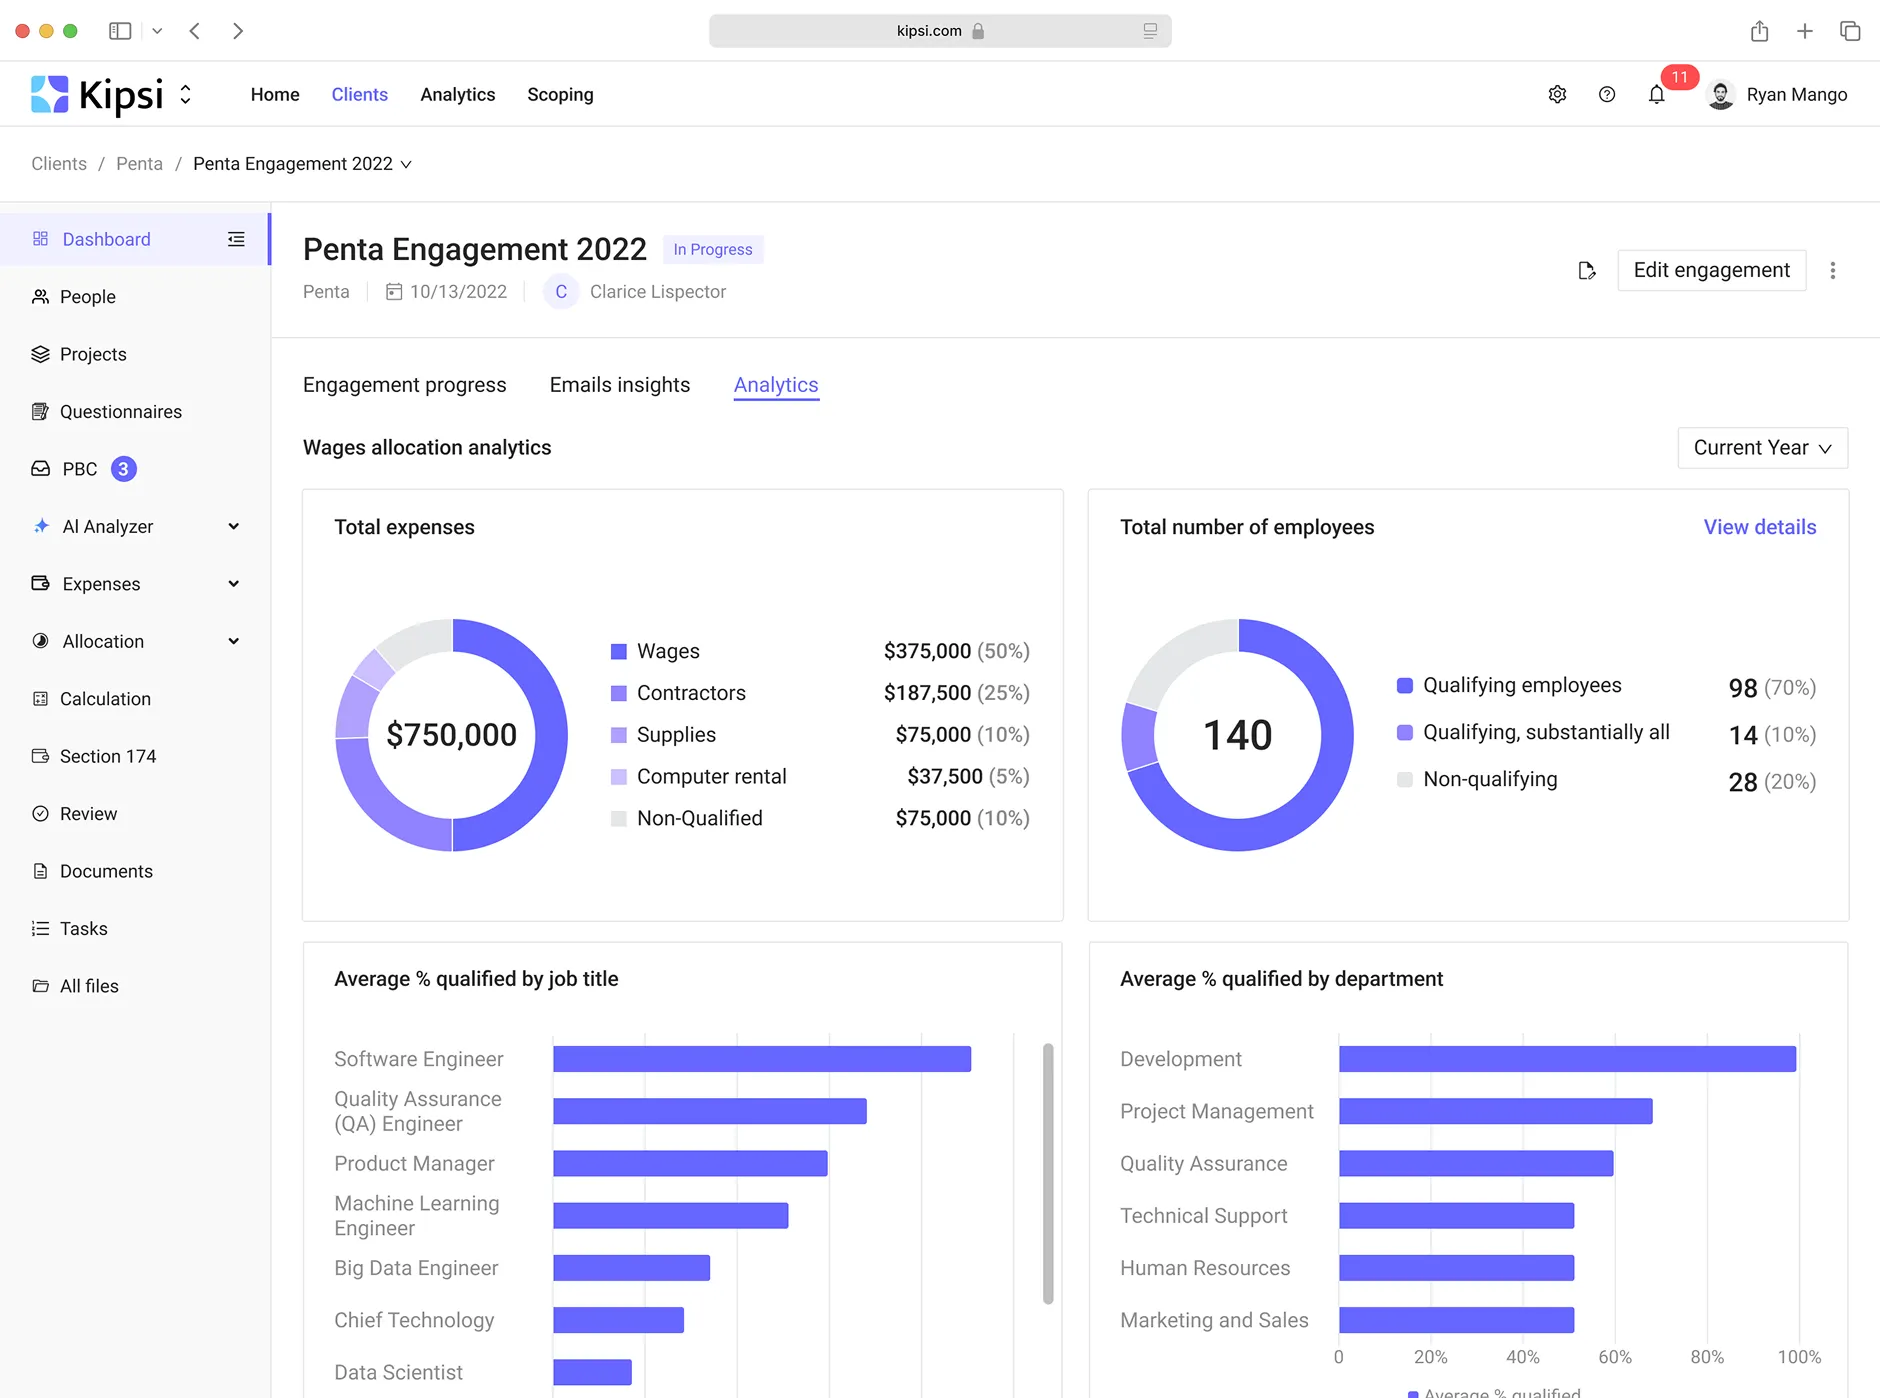Click the Kipsi logo

tap(97, 95)
